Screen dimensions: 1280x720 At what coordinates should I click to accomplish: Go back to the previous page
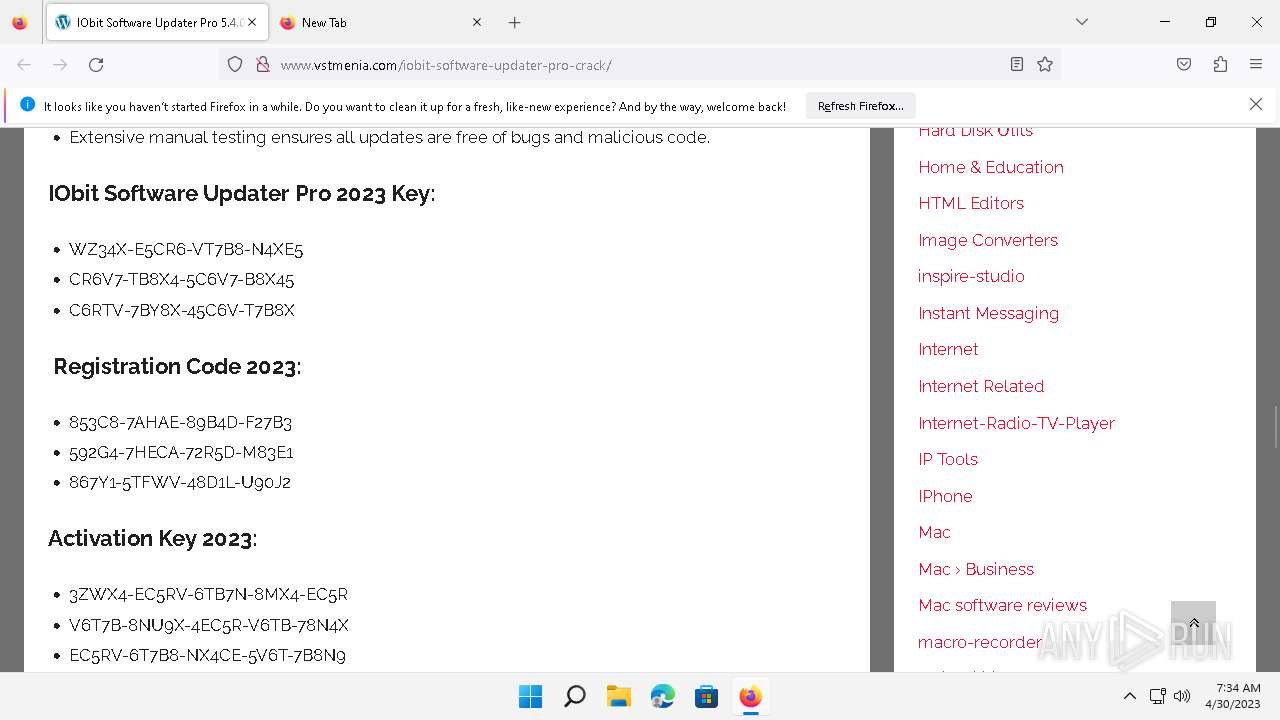[x=24, y=64]
